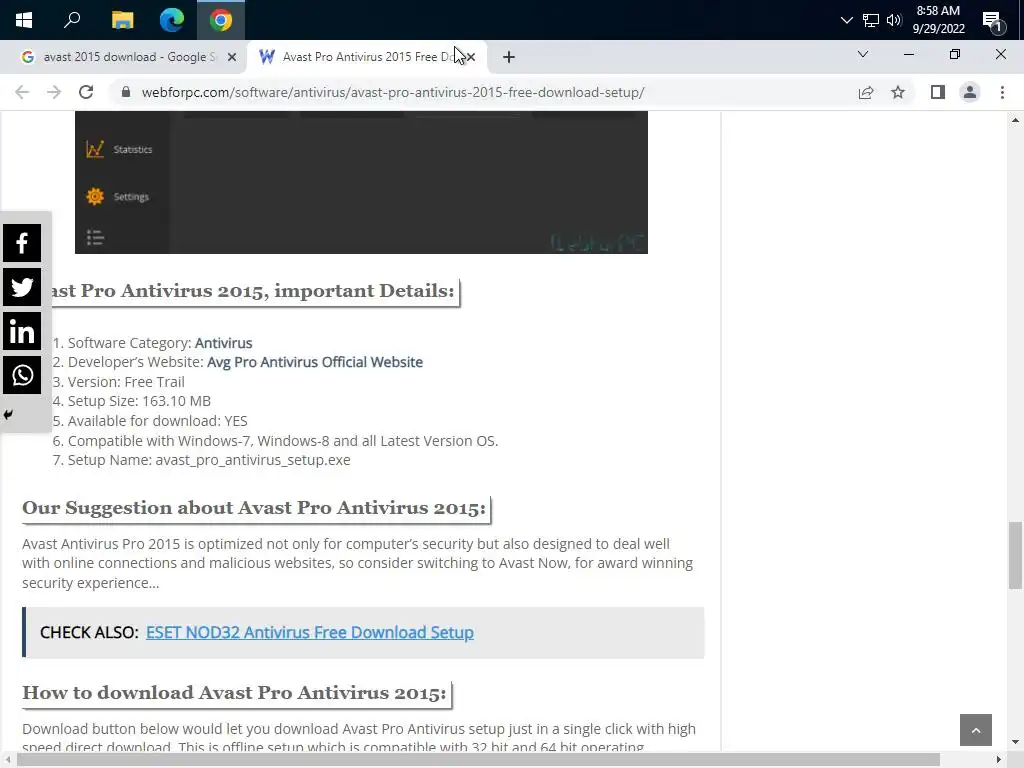Click the URL address bar
Viewport: 1024px width, 768px height.
393,92
